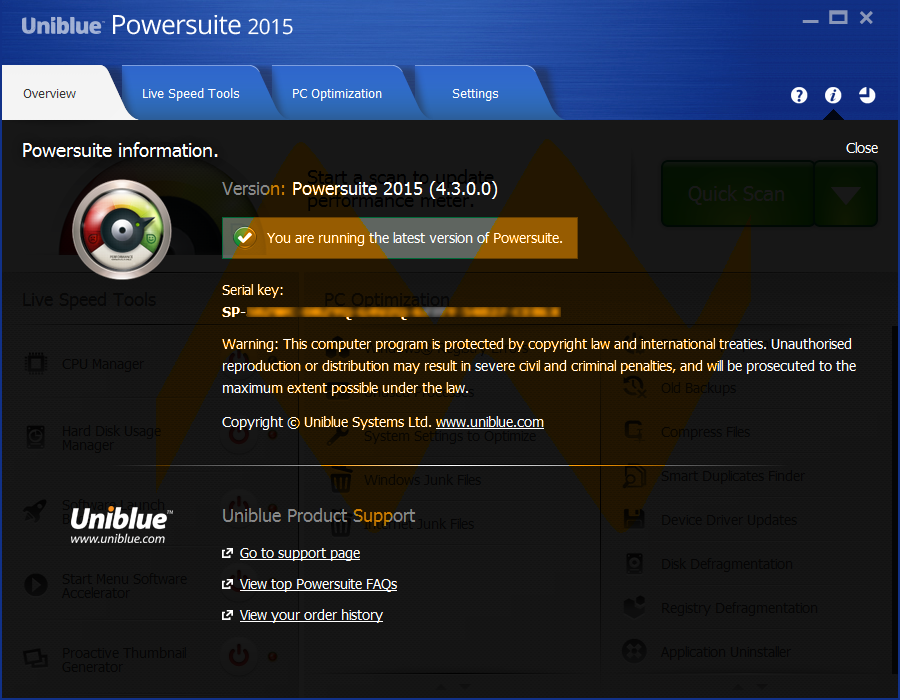The image size is (900, 700).
Task: Close the Uniblue Powersuite 2015 window
Action: click(866, 18)
